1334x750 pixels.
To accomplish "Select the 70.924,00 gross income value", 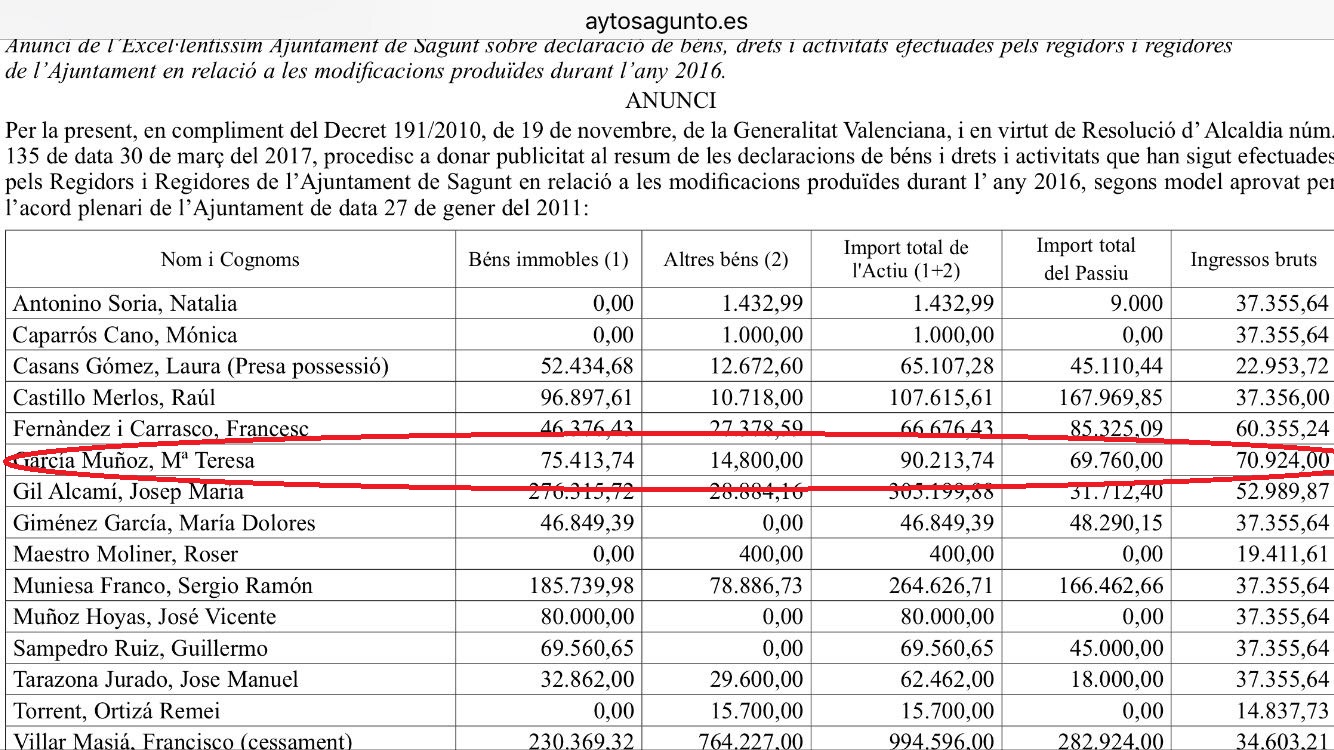I will [1282, 461].
